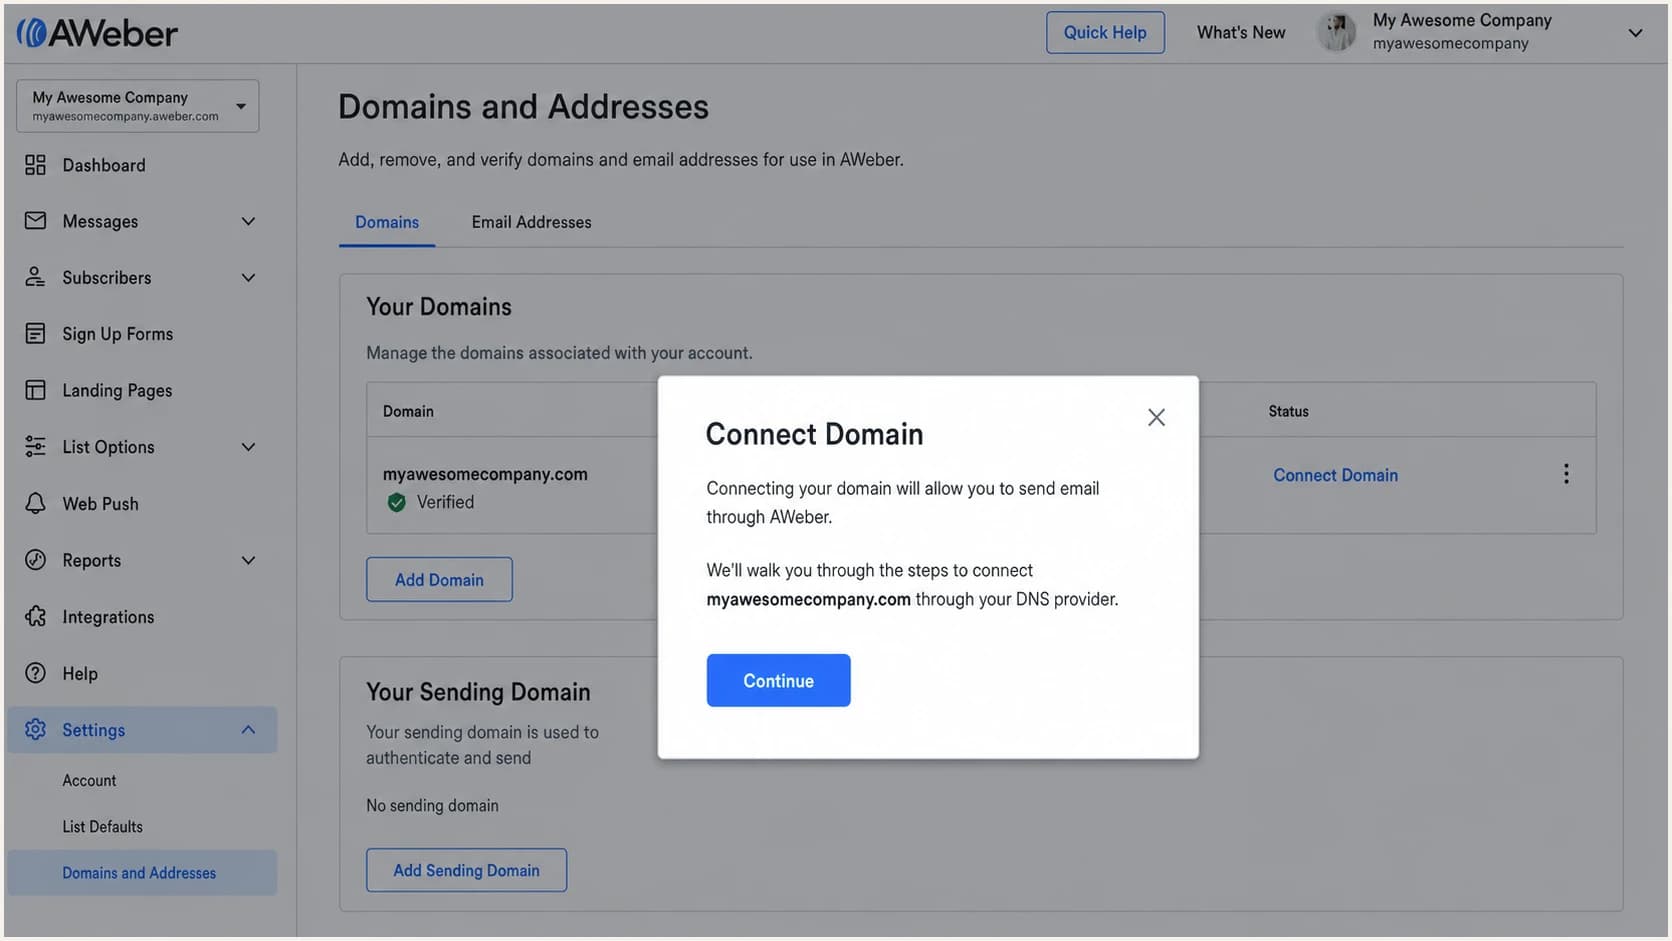Click the No sending domain text

tap(432, 805)
